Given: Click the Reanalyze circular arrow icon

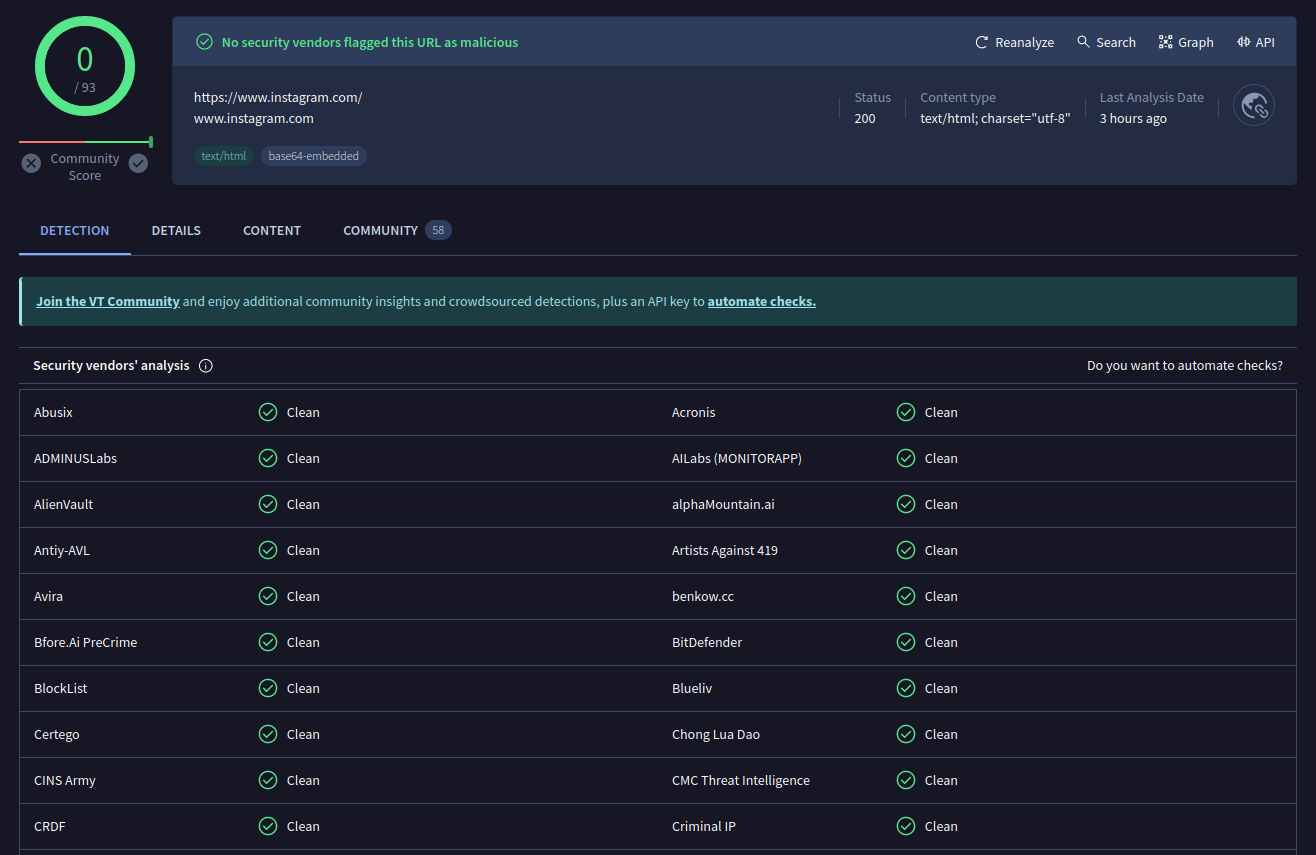Looking at the screenshot, I should tap(982, 42).
